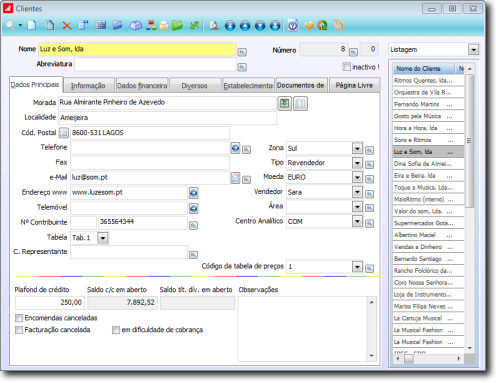This screenshot has height=383, width=496.
Task: Click the blue arrow icon beside Telemóvel
Action: pos(194,208)
